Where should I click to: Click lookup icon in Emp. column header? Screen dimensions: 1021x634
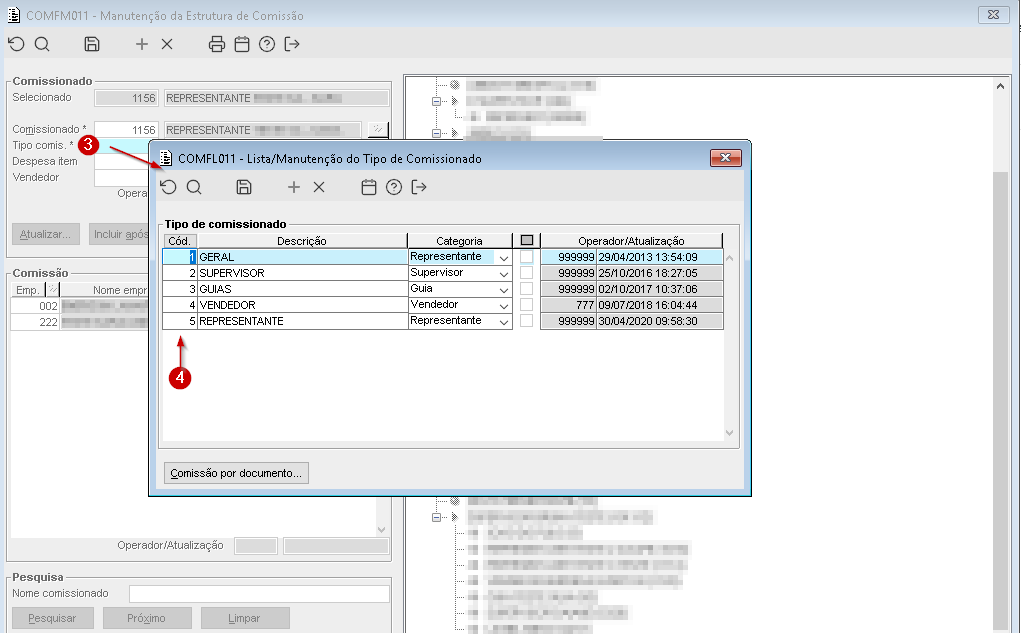[x=53, y=289]
